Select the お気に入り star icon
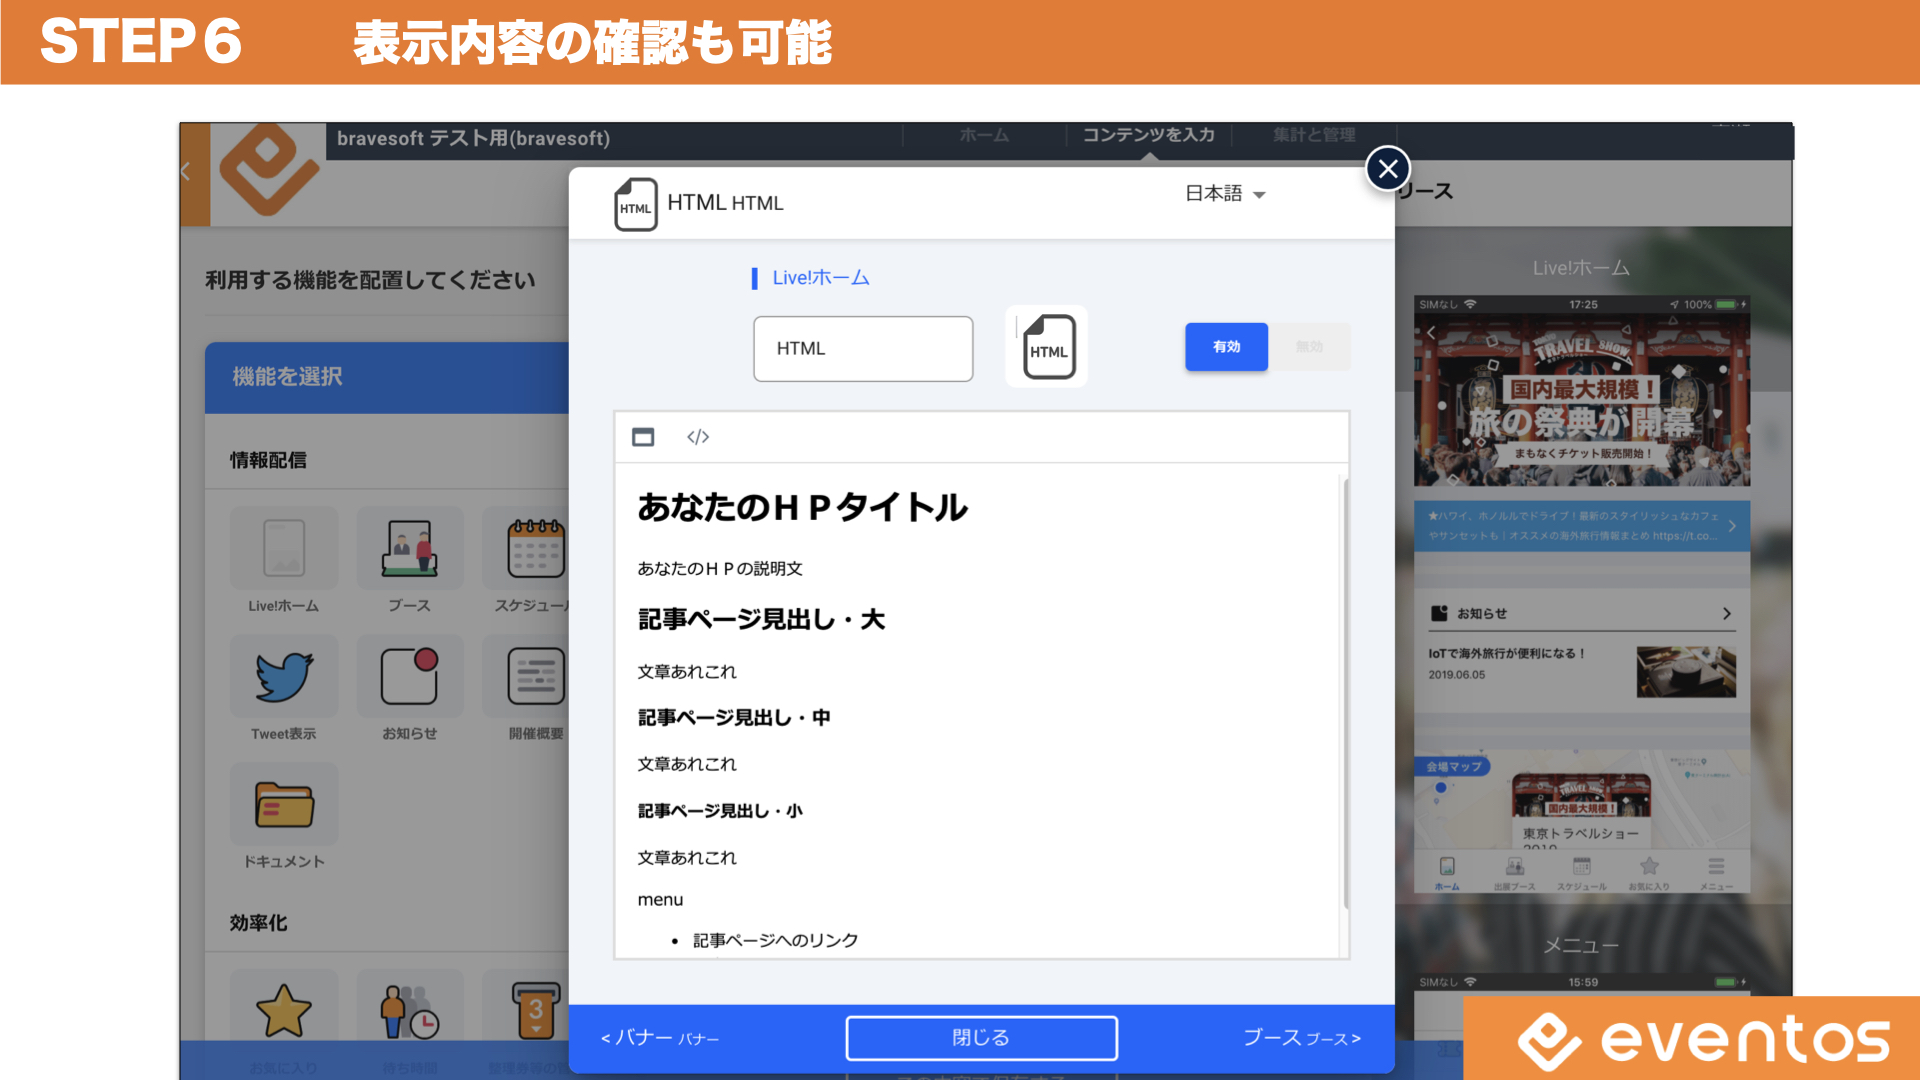Viewport: 1920px width, 1080px height. click(x=284, y=1010)
